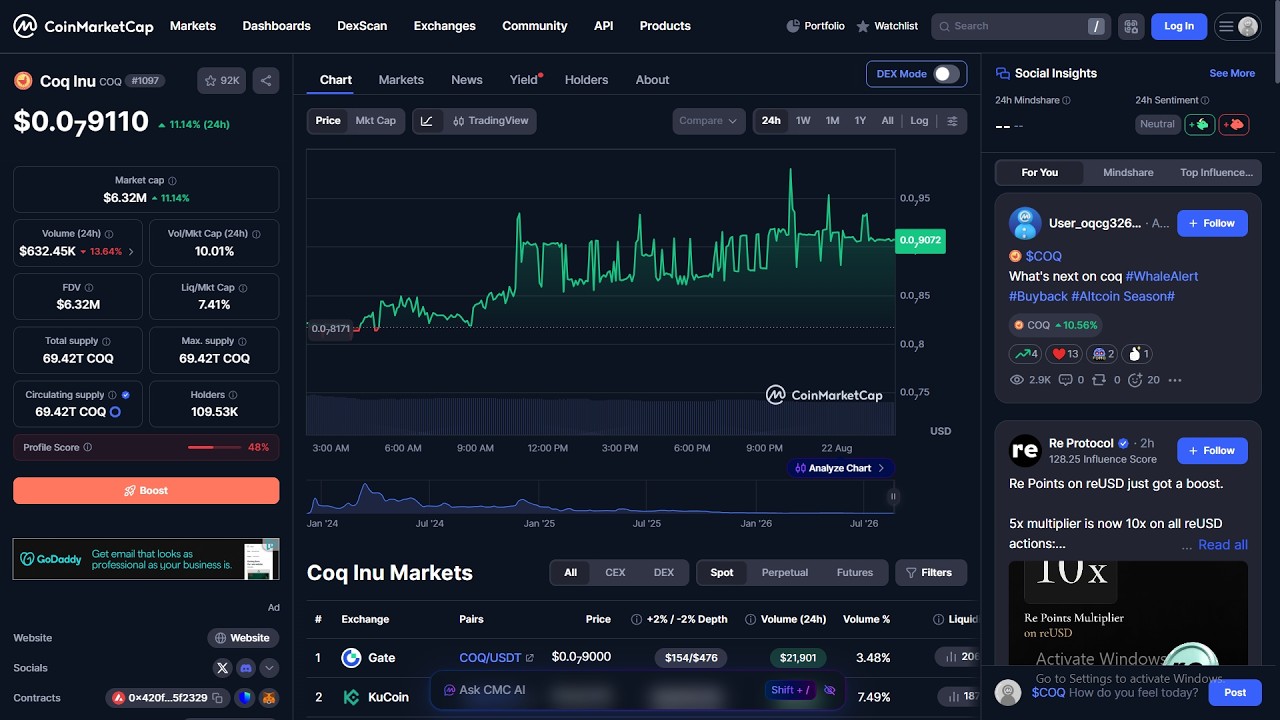1280x720 pixels.
Task: Click Market cap info icon
Action: [x=172, y=181]
